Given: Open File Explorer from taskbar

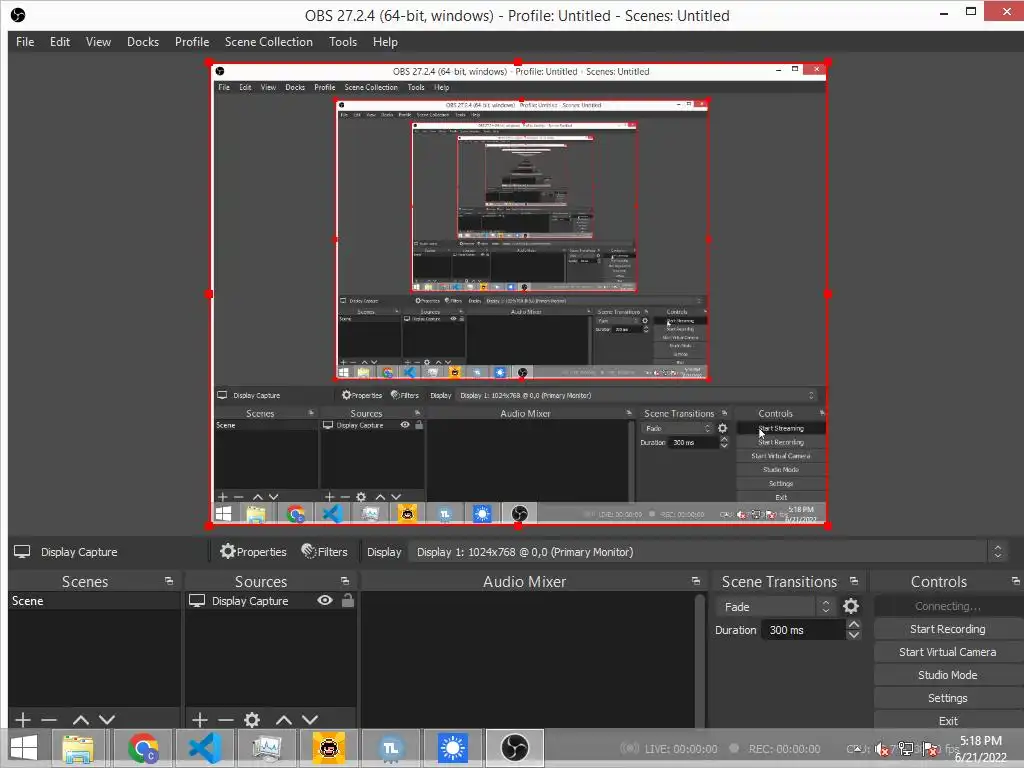Looking at the screenshot, I should tap(78, 748).
